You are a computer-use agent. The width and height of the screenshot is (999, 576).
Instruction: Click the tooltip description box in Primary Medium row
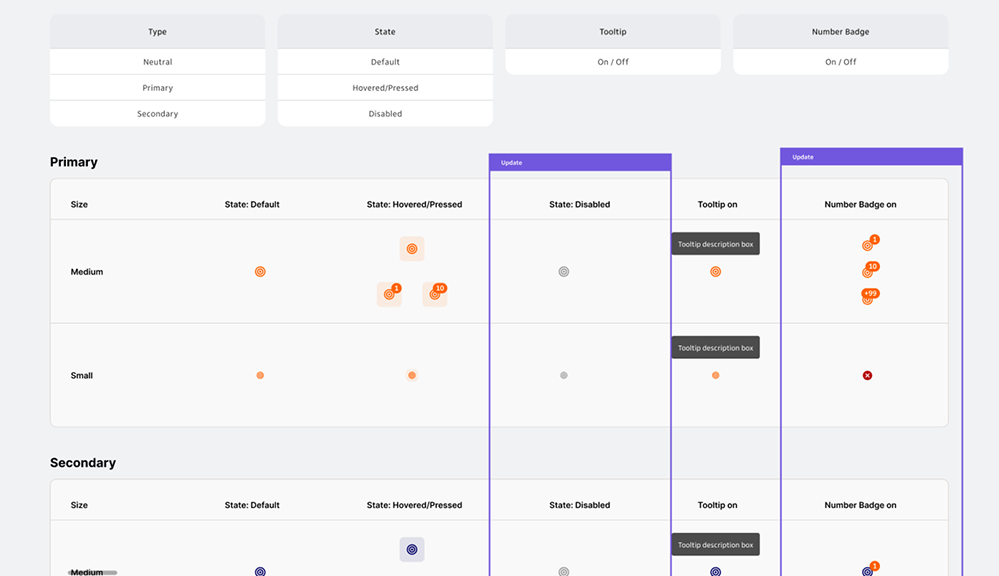click(x=715, y=244)
